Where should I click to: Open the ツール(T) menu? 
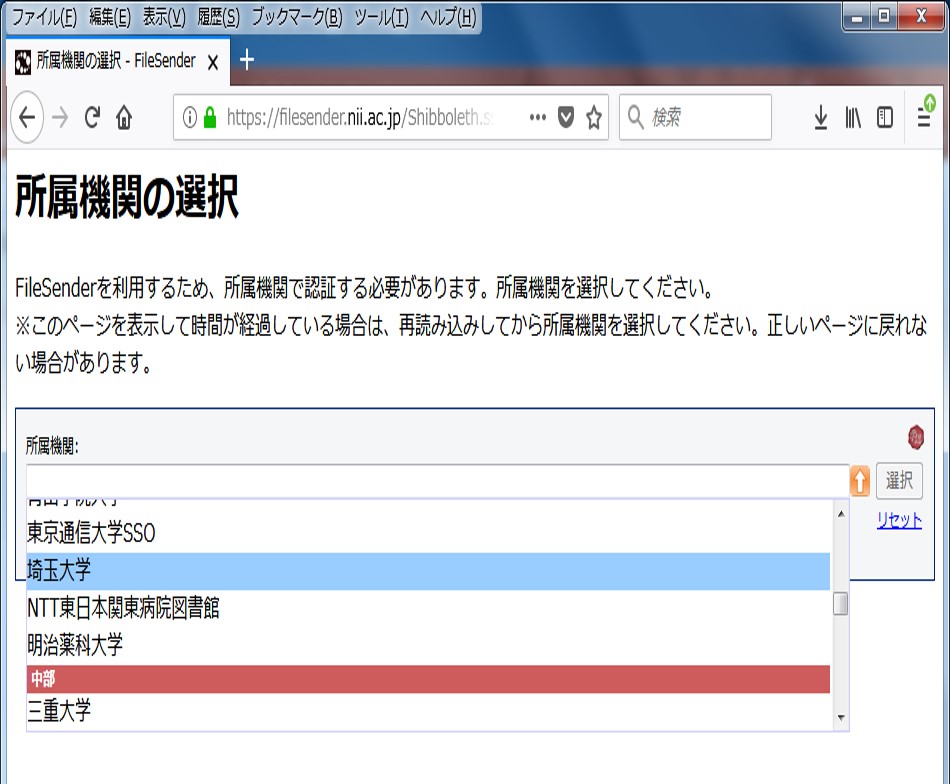[381, 17]
